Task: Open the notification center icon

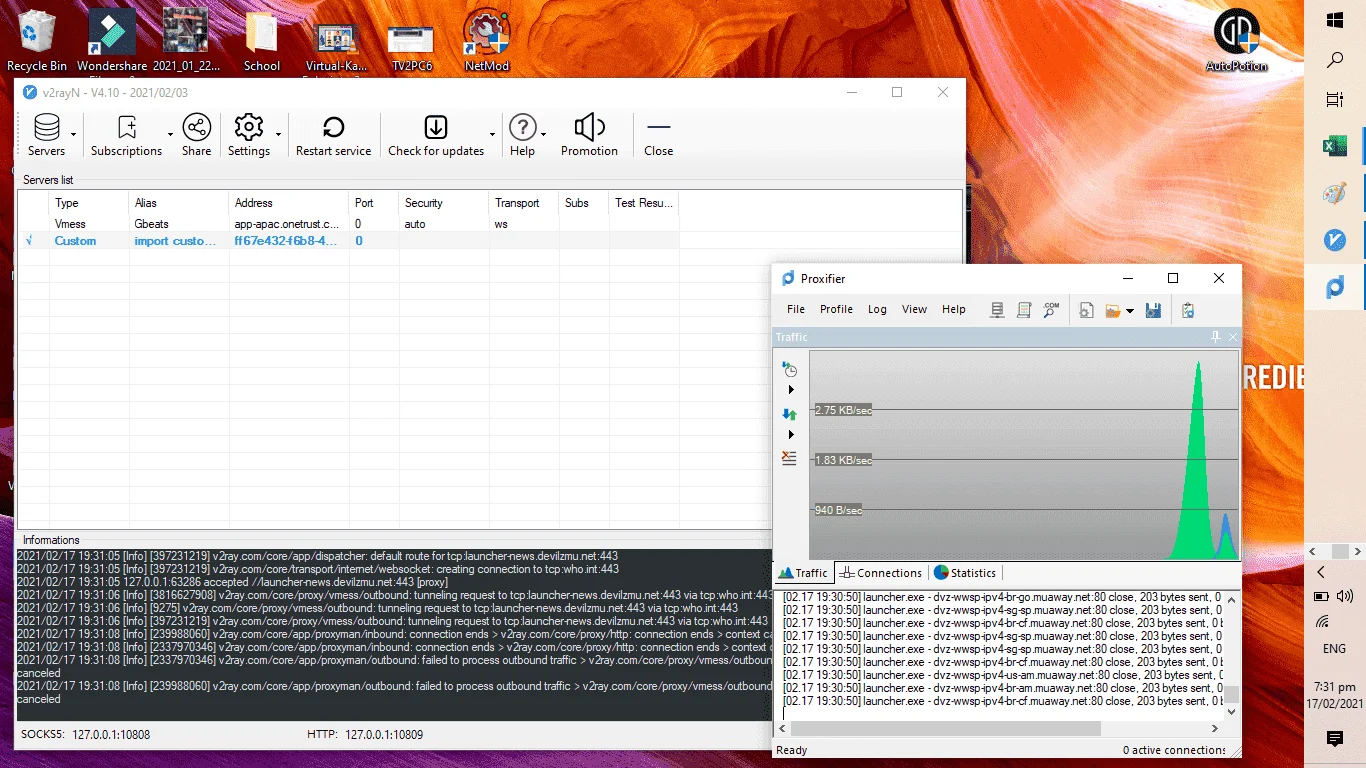Action: [x=1334, y=738]
